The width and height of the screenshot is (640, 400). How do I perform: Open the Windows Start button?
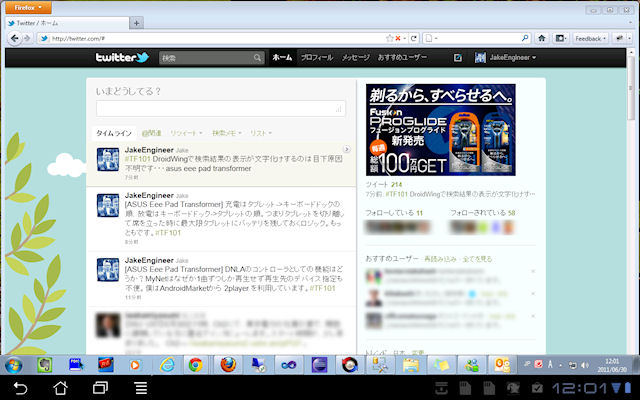[x=14, y=365]
